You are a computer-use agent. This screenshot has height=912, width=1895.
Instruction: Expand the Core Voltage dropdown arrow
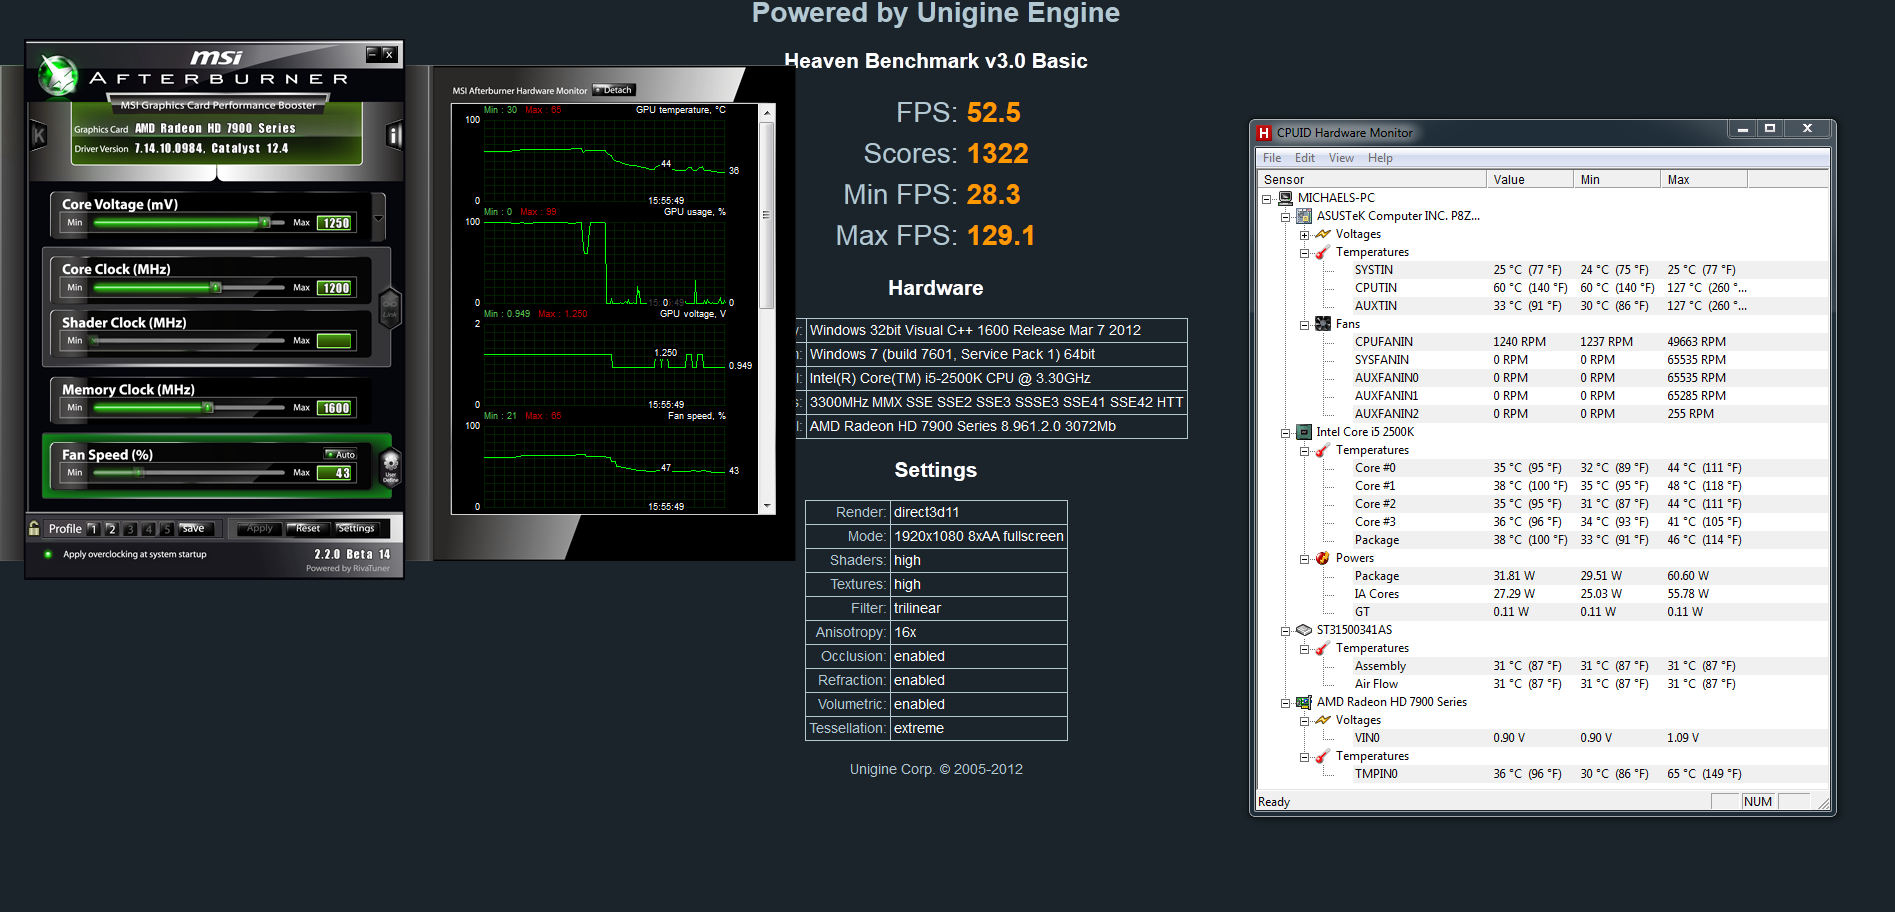coord(379,218)
